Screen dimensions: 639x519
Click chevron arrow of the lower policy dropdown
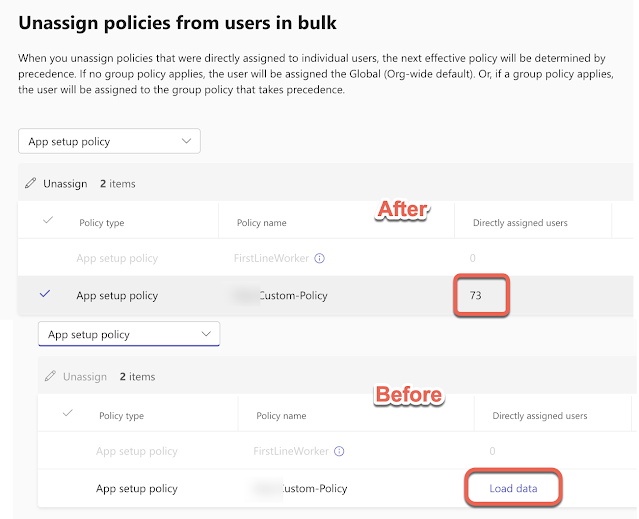[x=206, y=334]
